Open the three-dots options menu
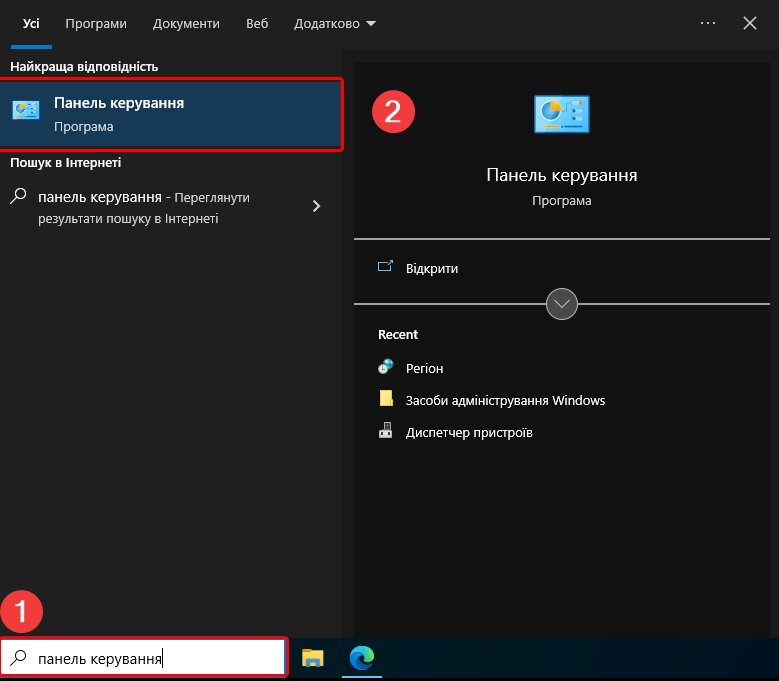This screenshot has height=681, width=779. point(708,23)
